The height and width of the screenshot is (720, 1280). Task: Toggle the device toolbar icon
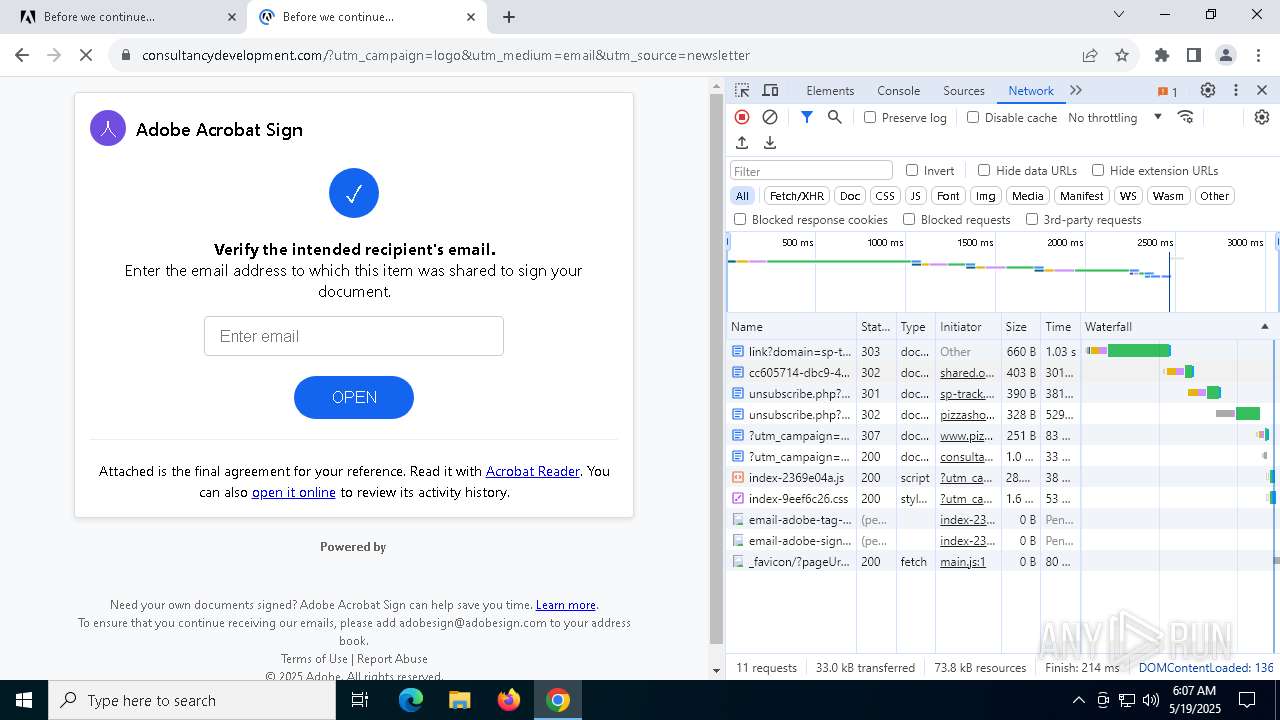click(770, 90)
